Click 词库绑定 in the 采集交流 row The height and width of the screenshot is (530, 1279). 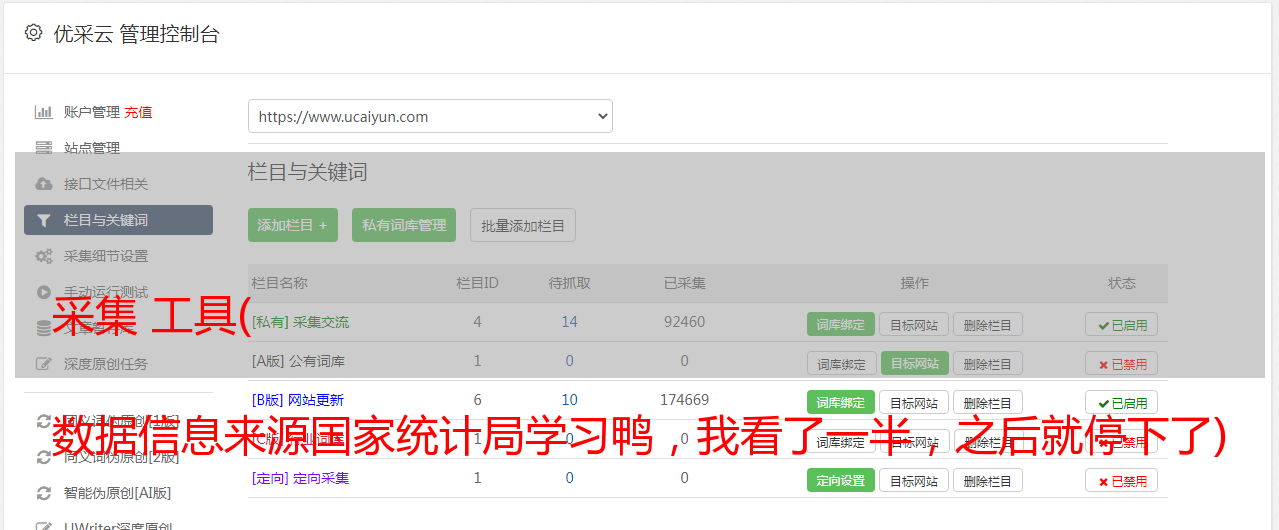click(841, 324)
